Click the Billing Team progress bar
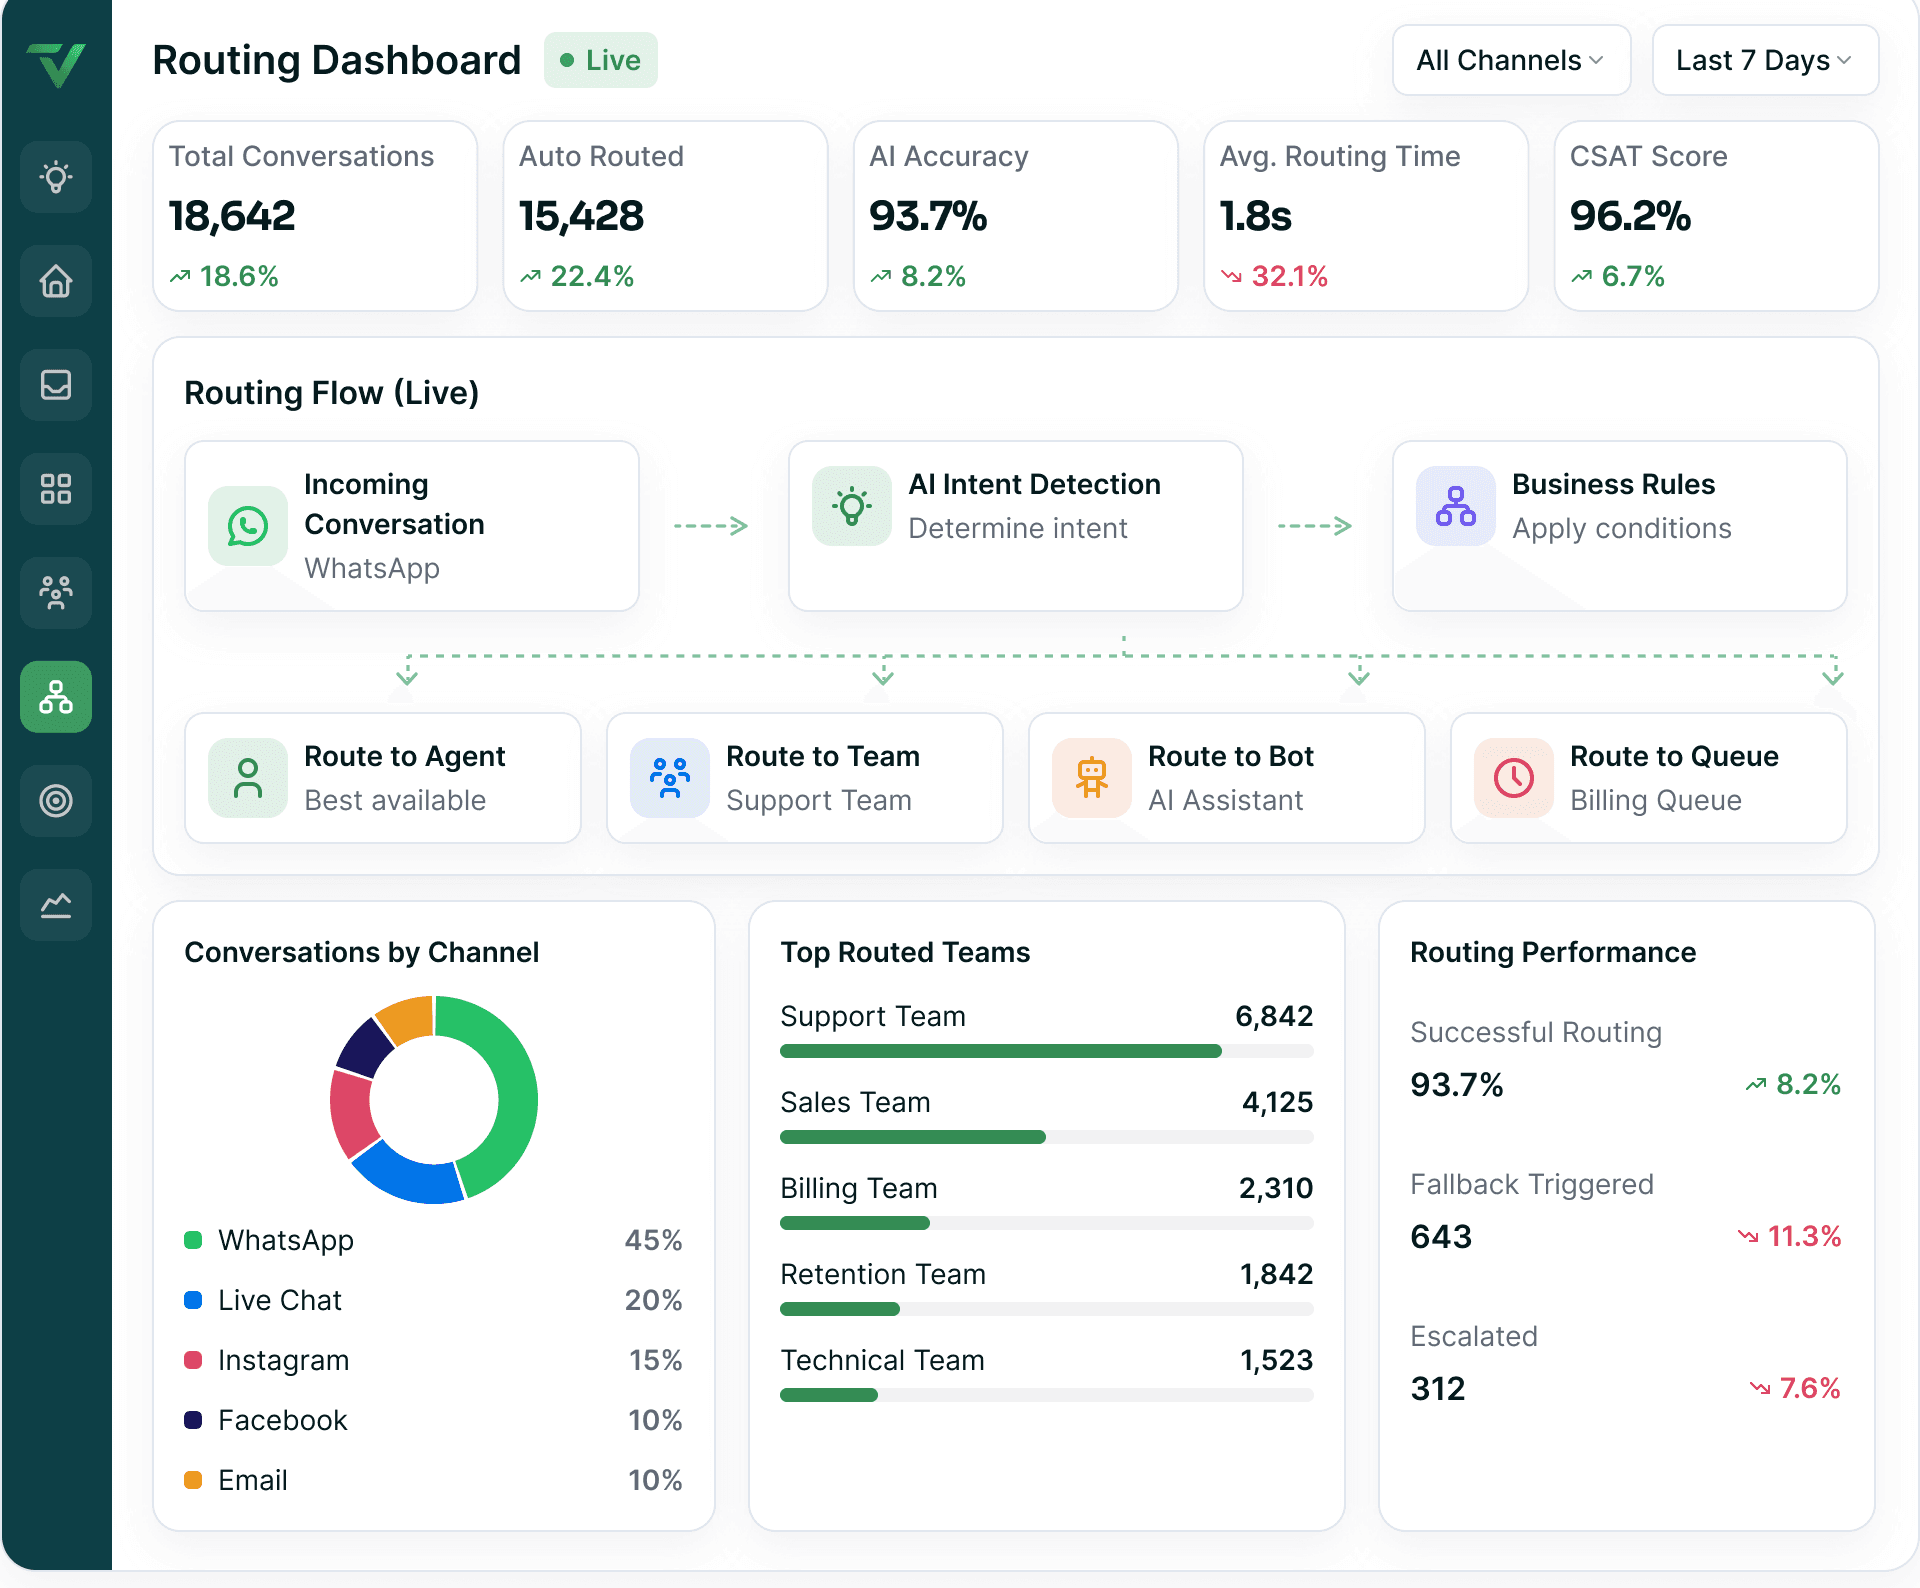This screenshot has width=1920, height=1588. click(x=1047, y=1223)
